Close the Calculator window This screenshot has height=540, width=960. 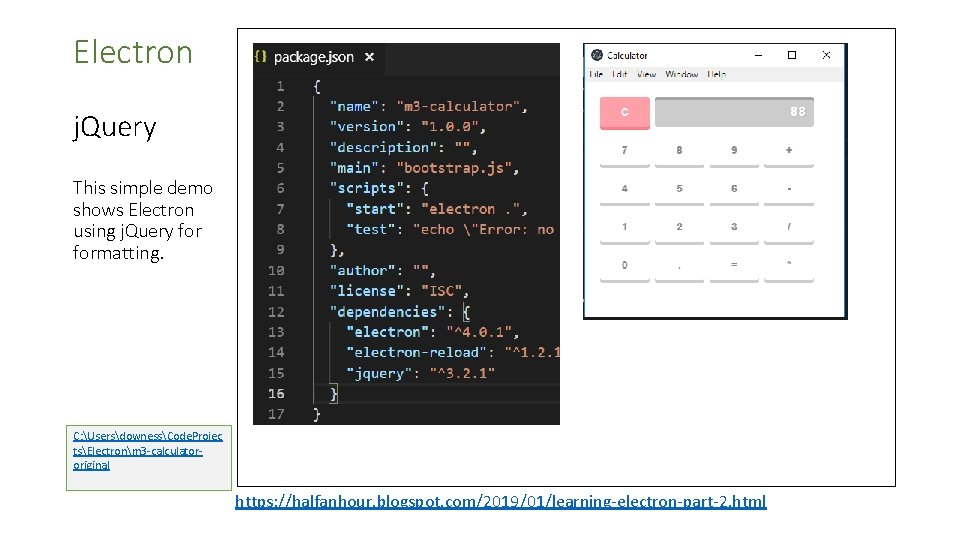pyautogui.click(x=826, y=55)
